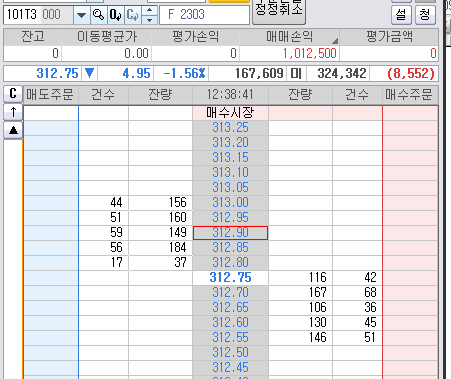451x379 pixels.
Task: Select price 313.20 in the ladder
Action: click(x=230, y=143)
